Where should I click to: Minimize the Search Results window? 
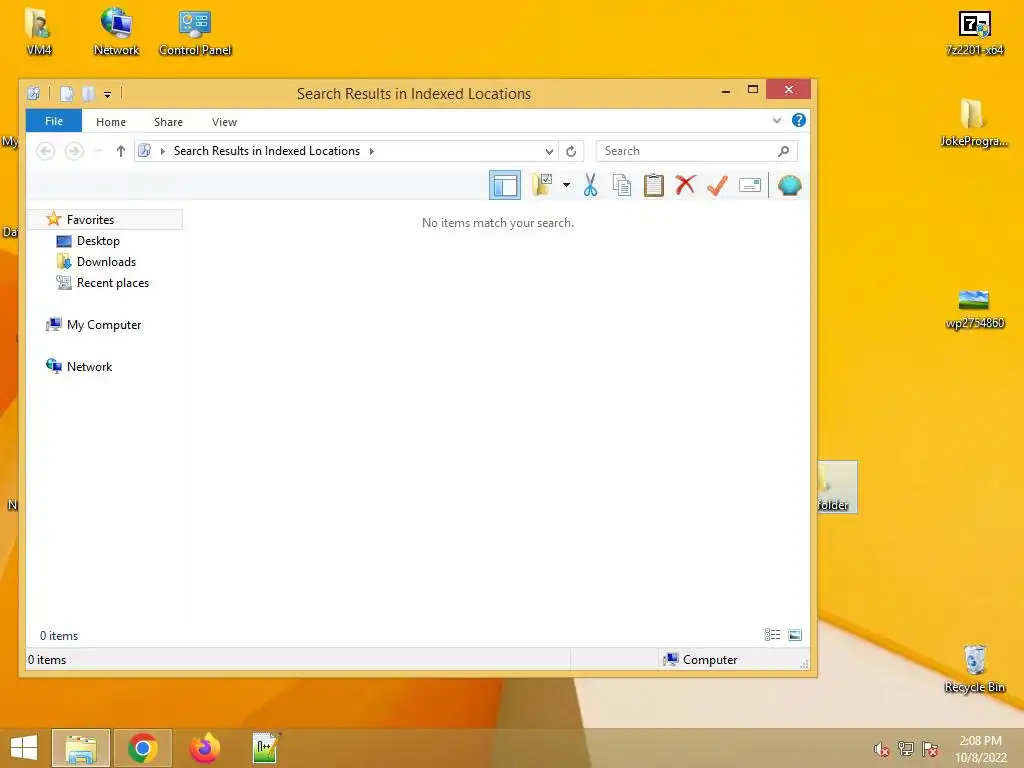click(x=726, y=91)
